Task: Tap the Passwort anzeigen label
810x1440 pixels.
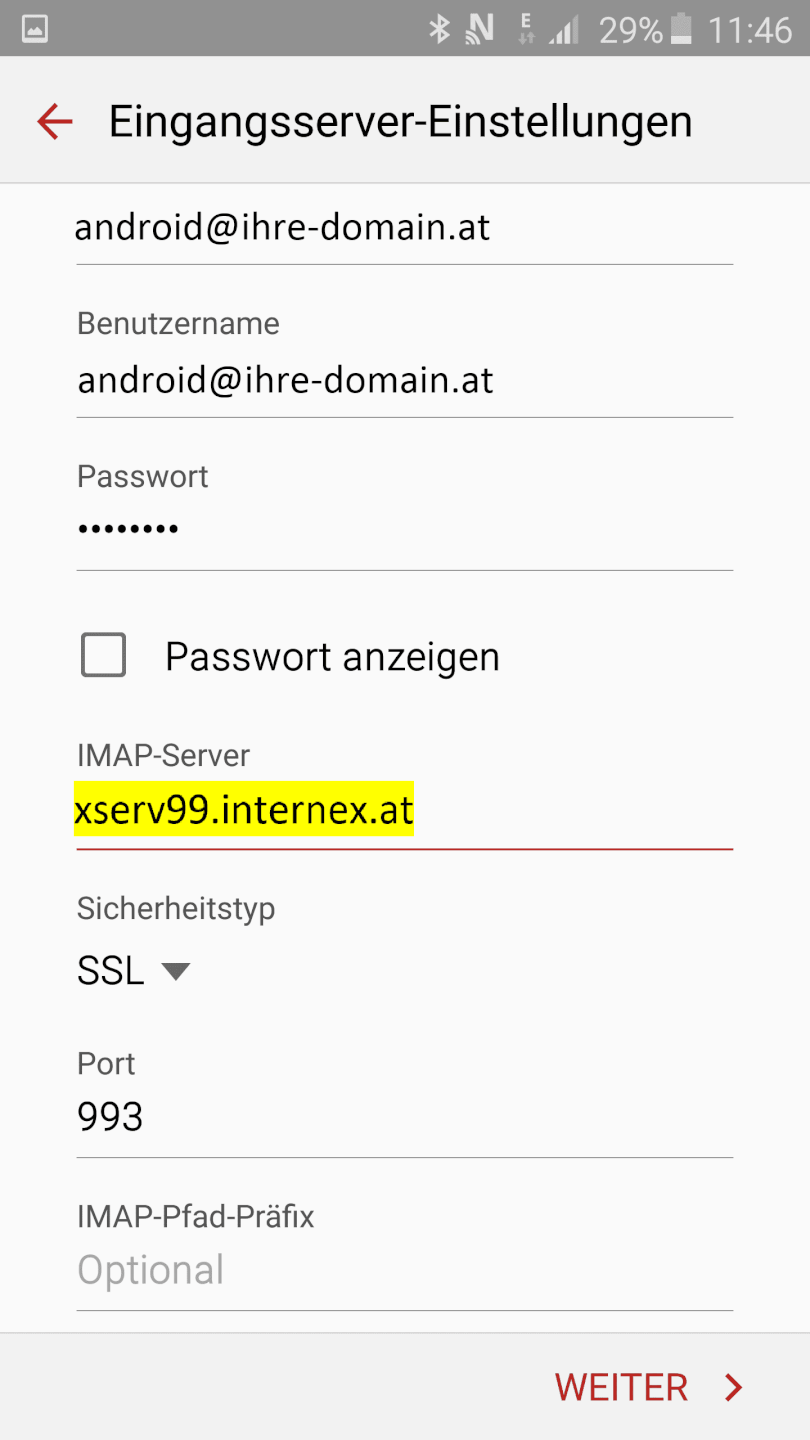Action: tap(332, 657)
